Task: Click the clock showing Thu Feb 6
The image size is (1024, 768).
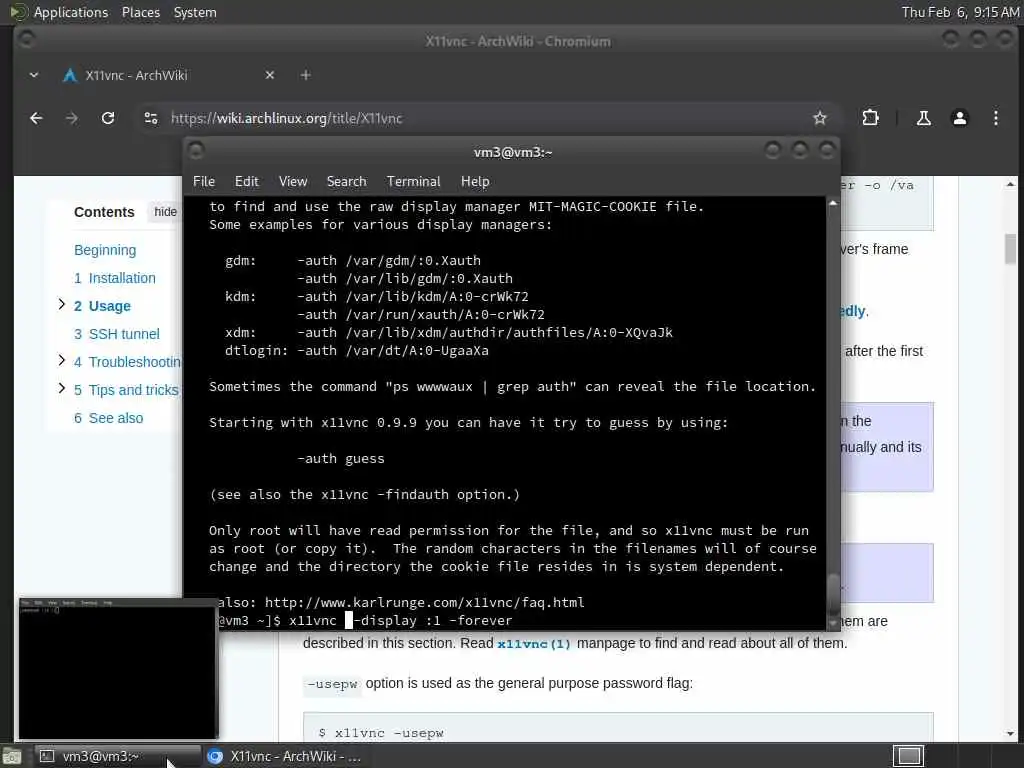Action: (x=960, y=12)
